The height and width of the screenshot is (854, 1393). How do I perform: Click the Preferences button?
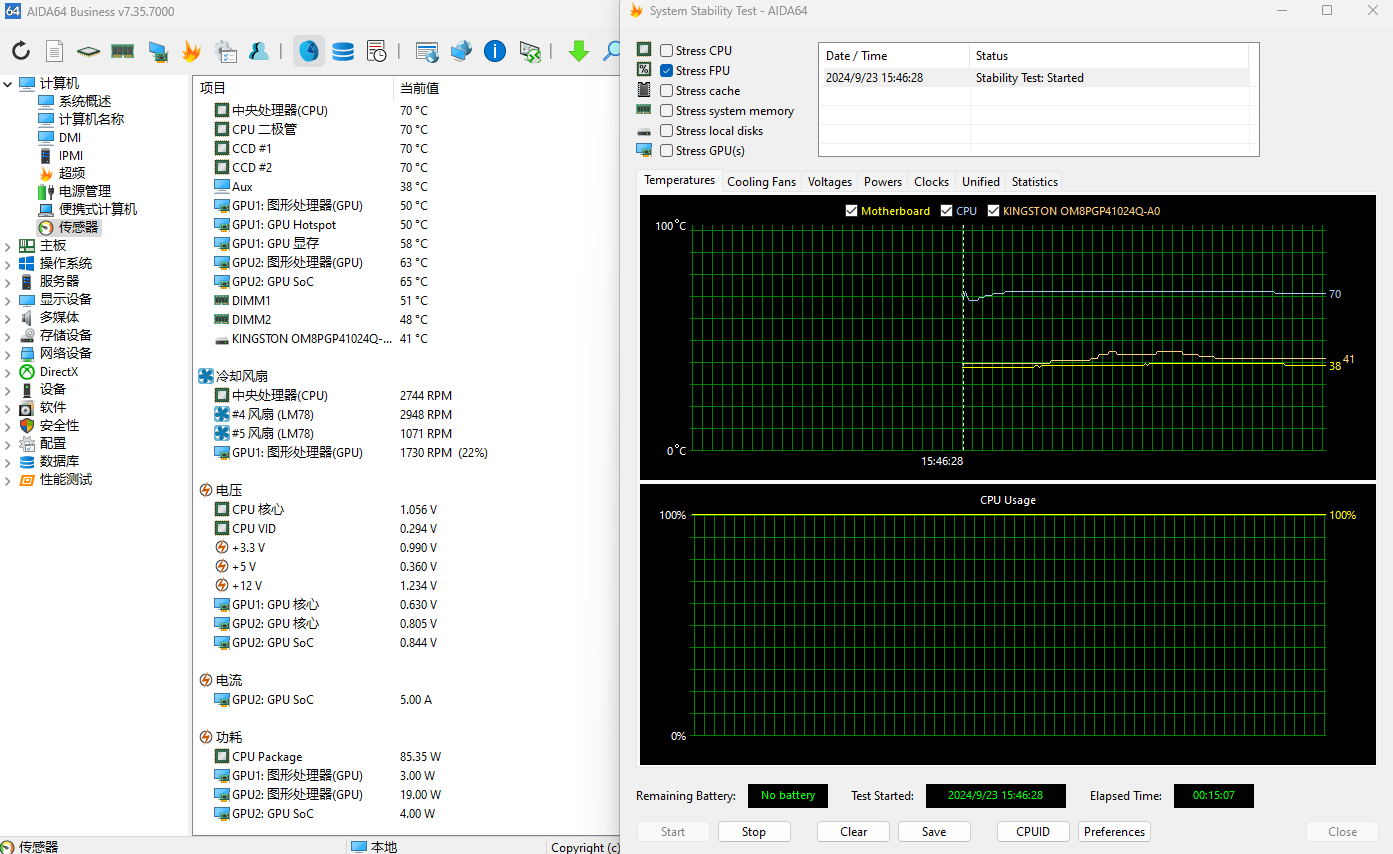click(x=1114, y=832)
